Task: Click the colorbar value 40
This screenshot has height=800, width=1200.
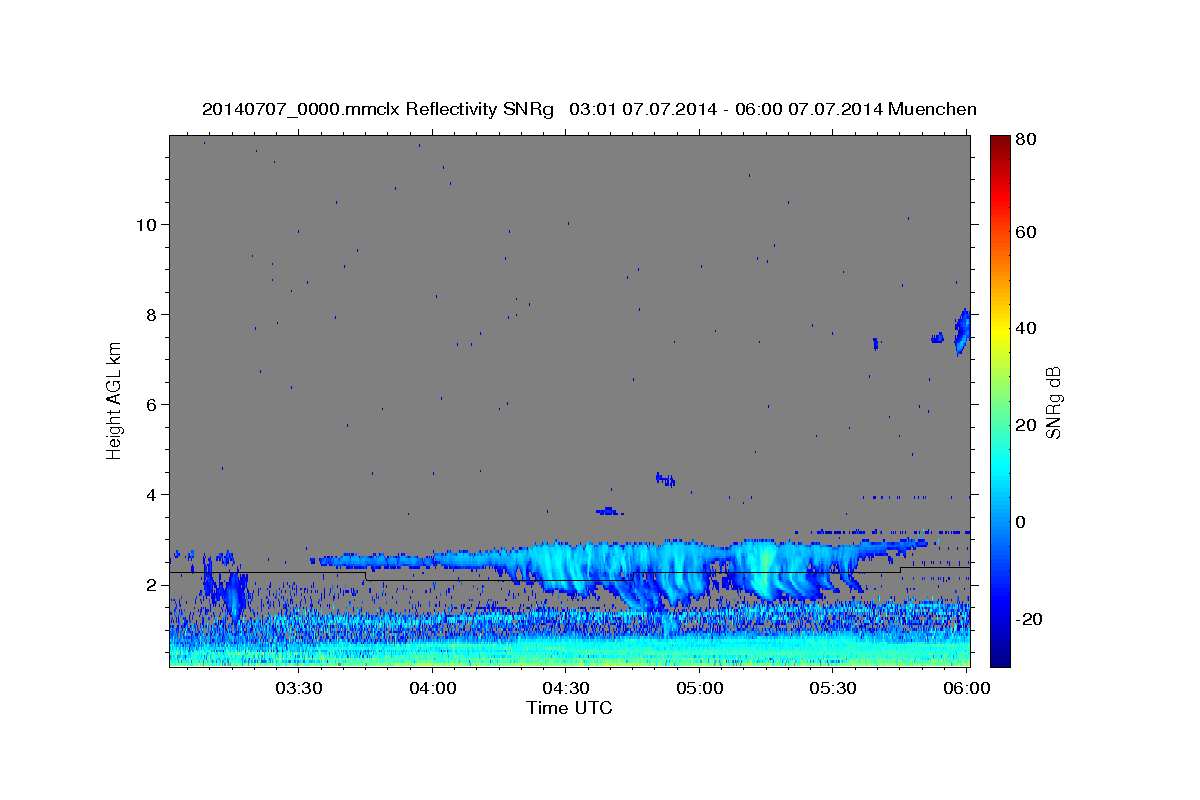Action: pos(1028,328)
